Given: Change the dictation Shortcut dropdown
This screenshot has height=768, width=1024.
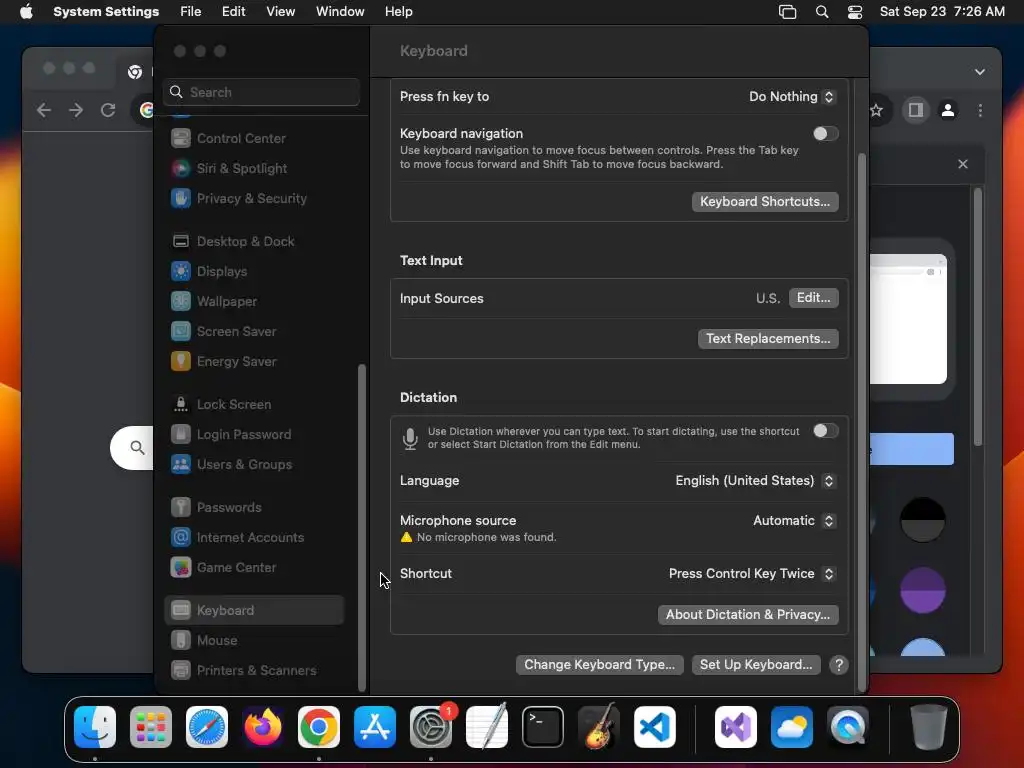Looking at the screenshot, I should point(752,573).
